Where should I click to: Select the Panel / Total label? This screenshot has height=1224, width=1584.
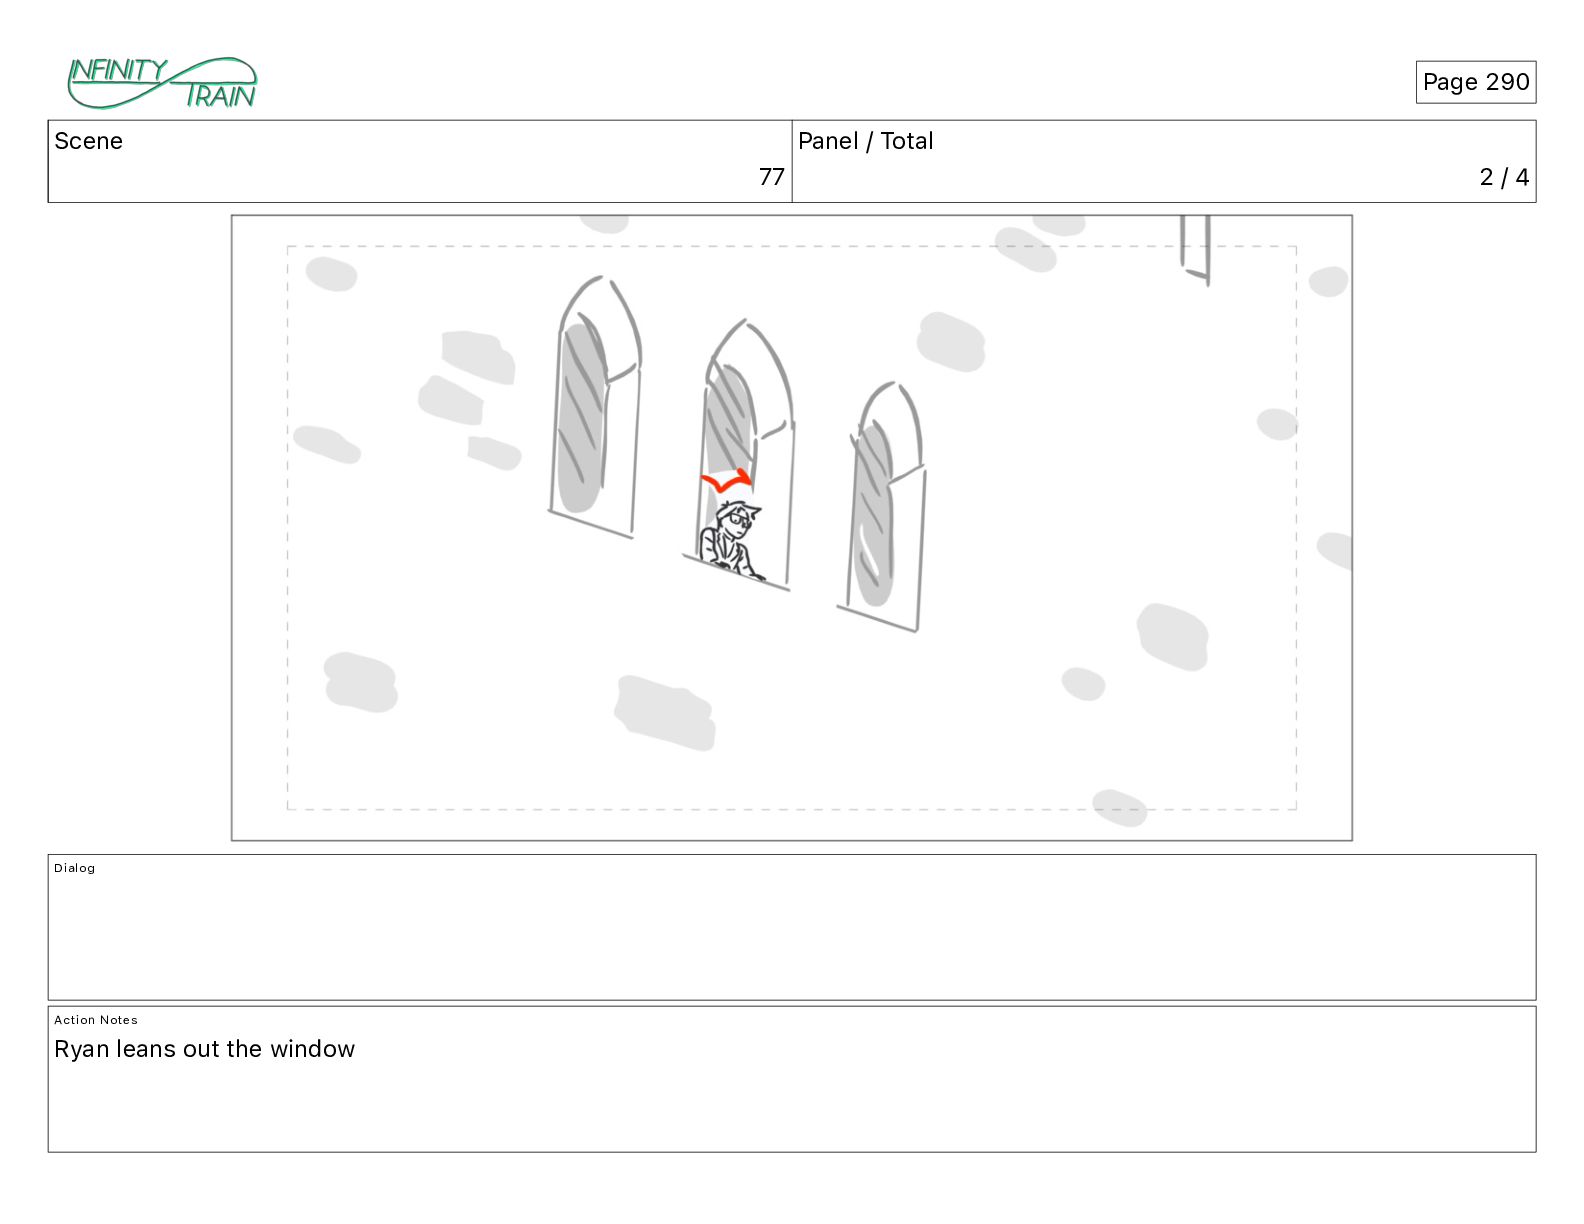click(866, 141)
